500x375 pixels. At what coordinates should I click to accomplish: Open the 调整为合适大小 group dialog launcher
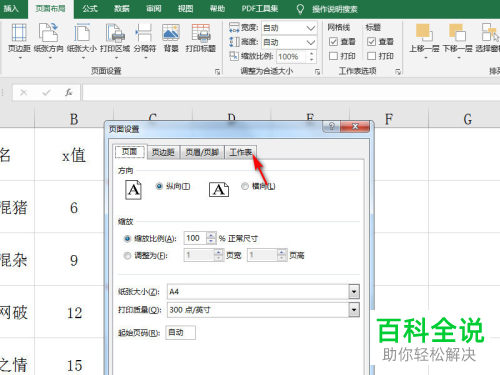click(317, 71)
